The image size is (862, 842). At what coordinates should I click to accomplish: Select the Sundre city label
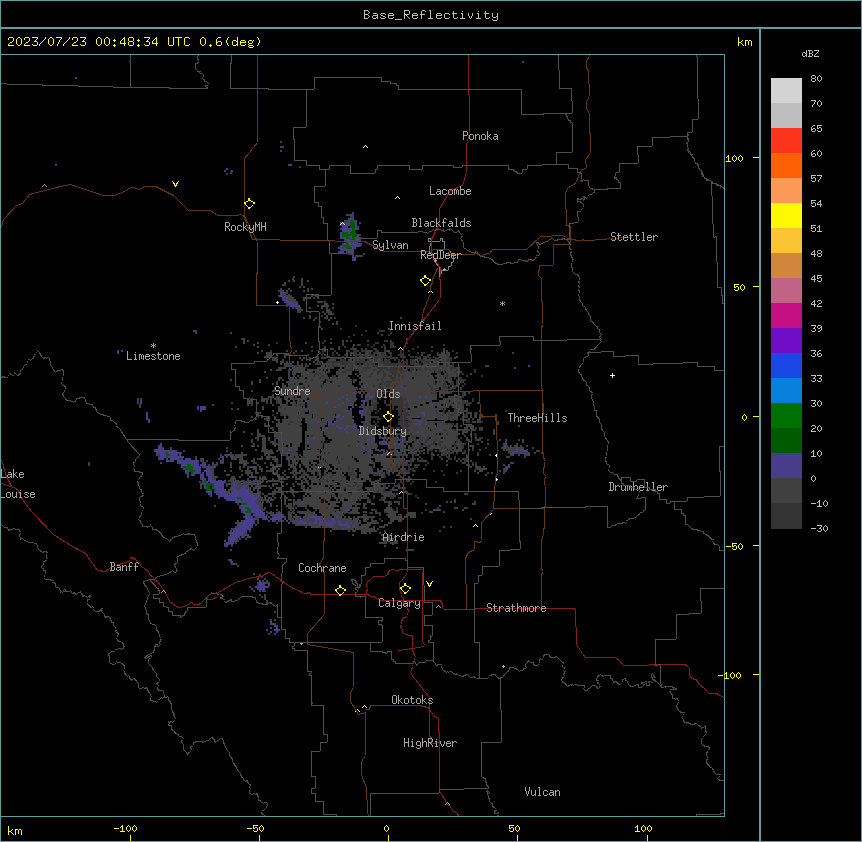pos(292,391)
